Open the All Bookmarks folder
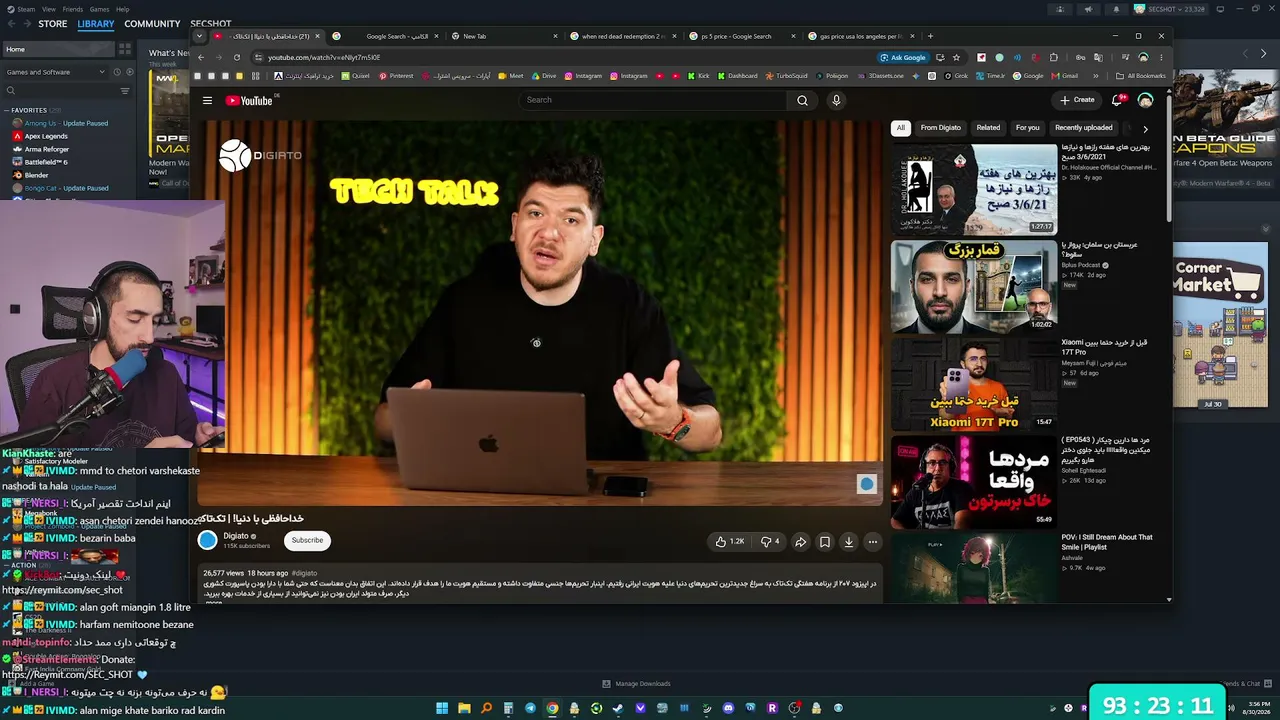1280x720 pixels. click(x=1140, y=76)
